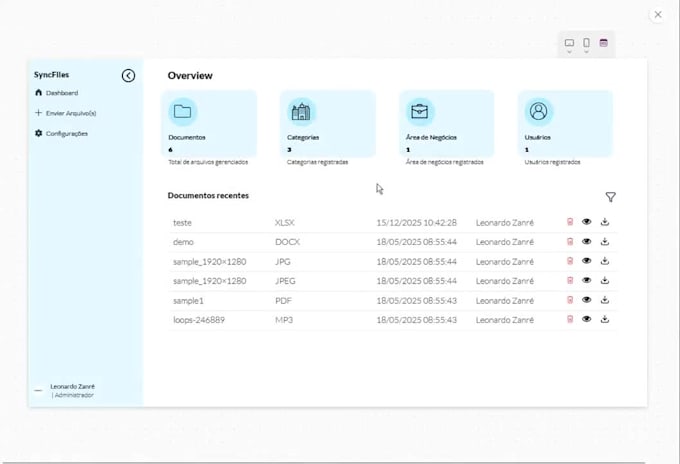Click the JPEG type cell
680x464 pixels.
(285, 281)
